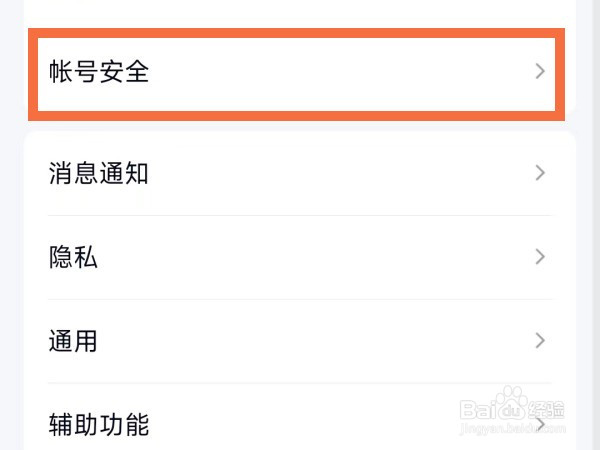This screenshot has height=450, width=600.
Task: Open 消息通知 message notification settings
Action: [99, 173]
